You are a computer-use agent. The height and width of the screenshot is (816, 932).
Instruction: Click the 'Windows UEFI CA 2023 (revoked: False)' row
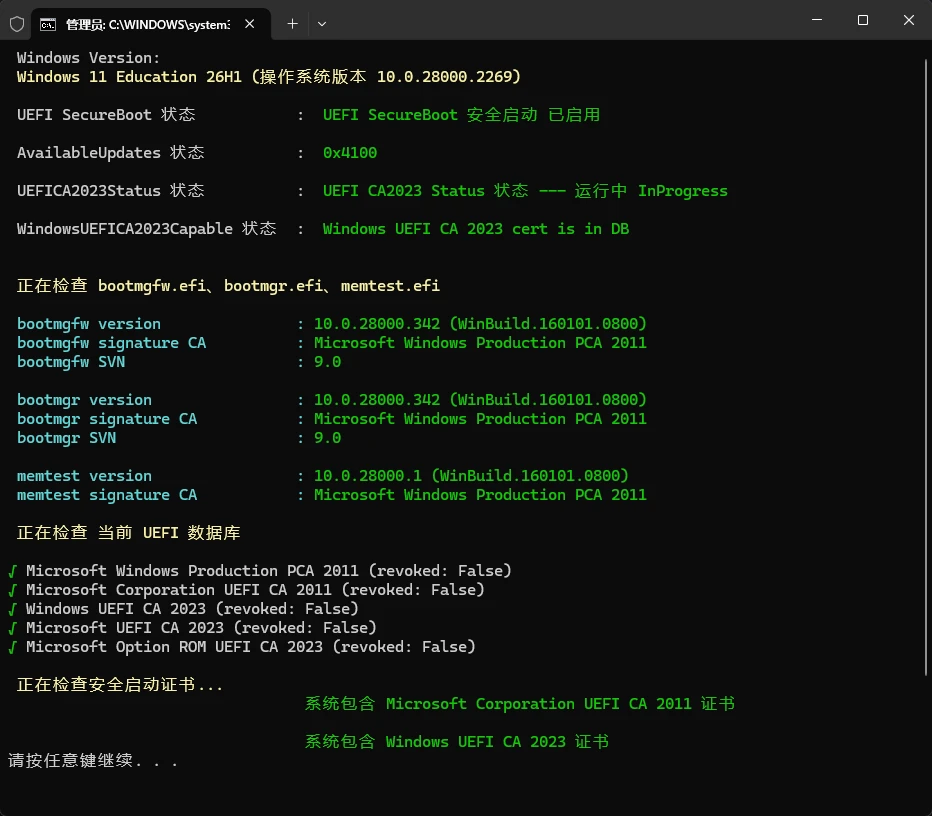click(184, 609)
